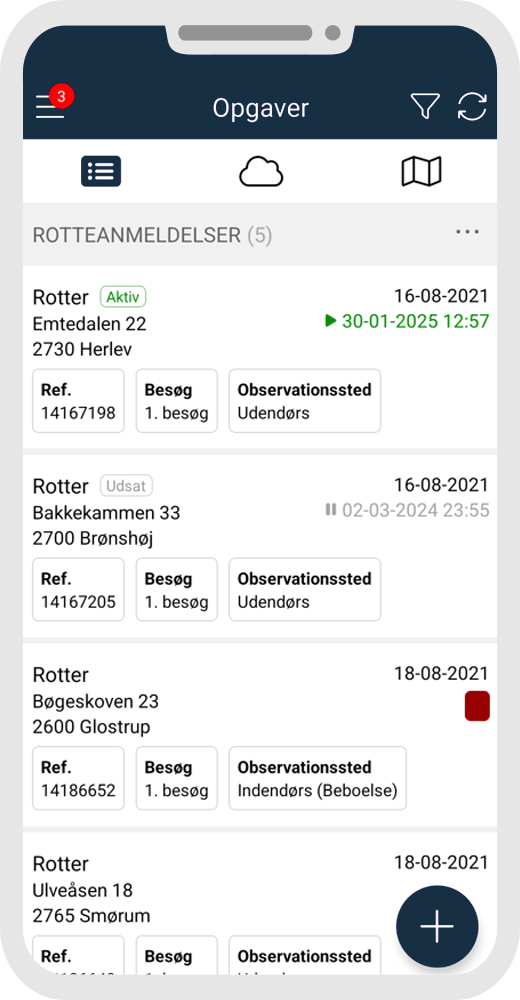
Task: Open the hamburger menu with notification badge
Action: pos(50,105)
